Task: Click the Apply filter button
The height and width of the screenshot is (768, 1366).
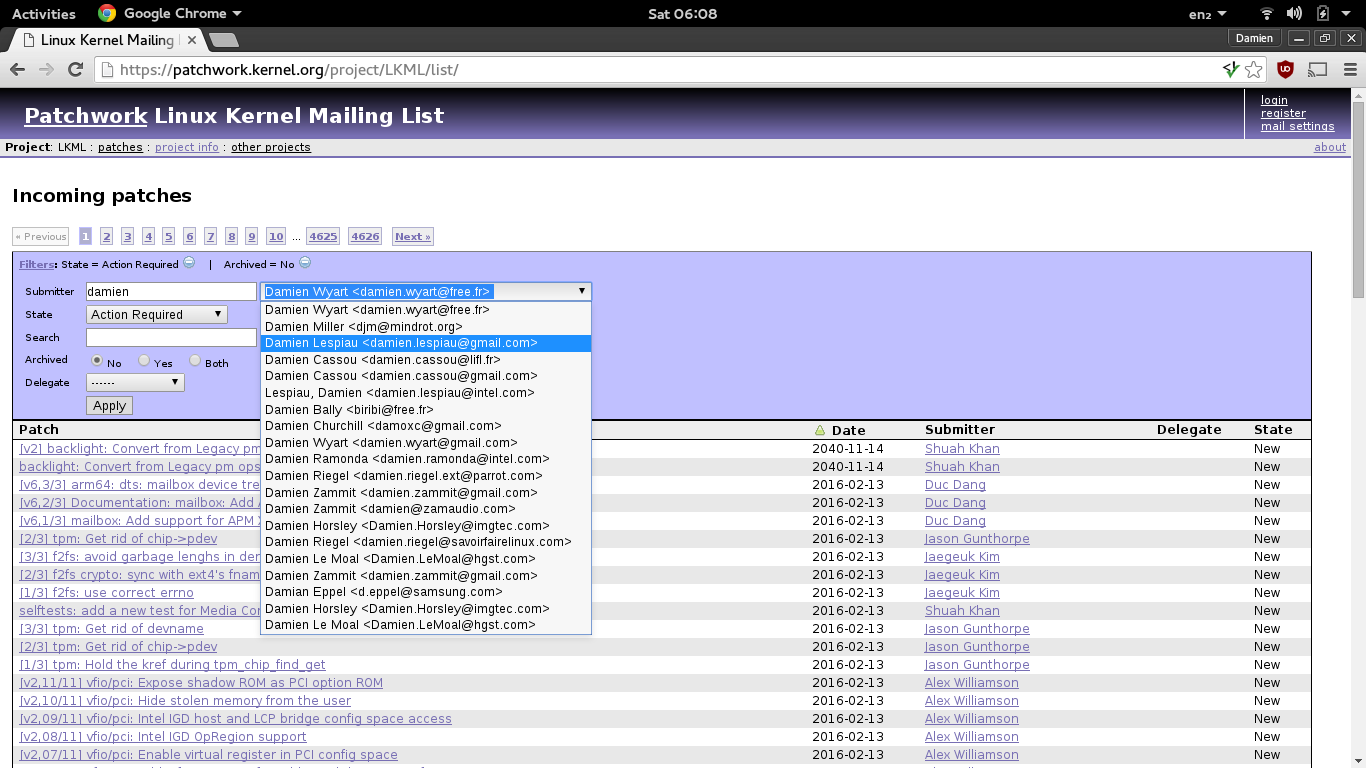Action: coord(109,405)
